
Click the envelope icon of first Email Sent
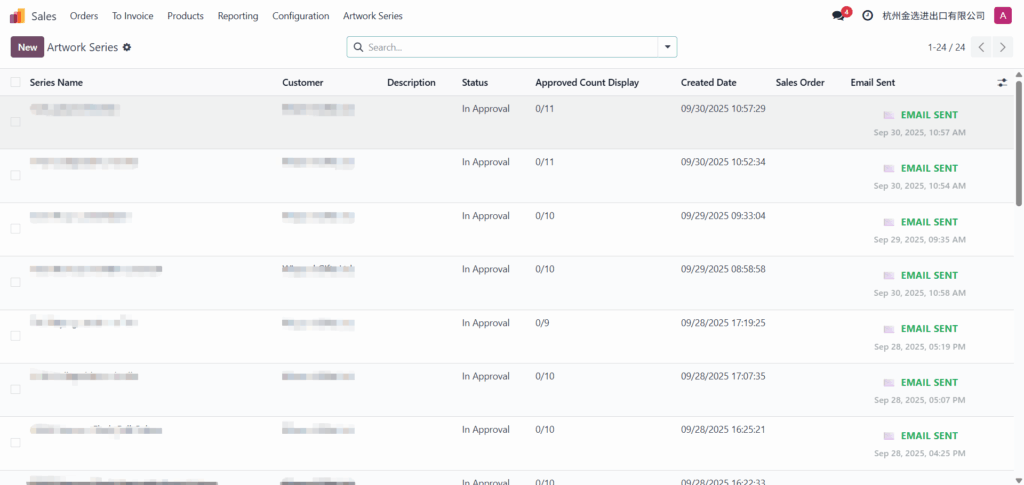coord(888,115)
